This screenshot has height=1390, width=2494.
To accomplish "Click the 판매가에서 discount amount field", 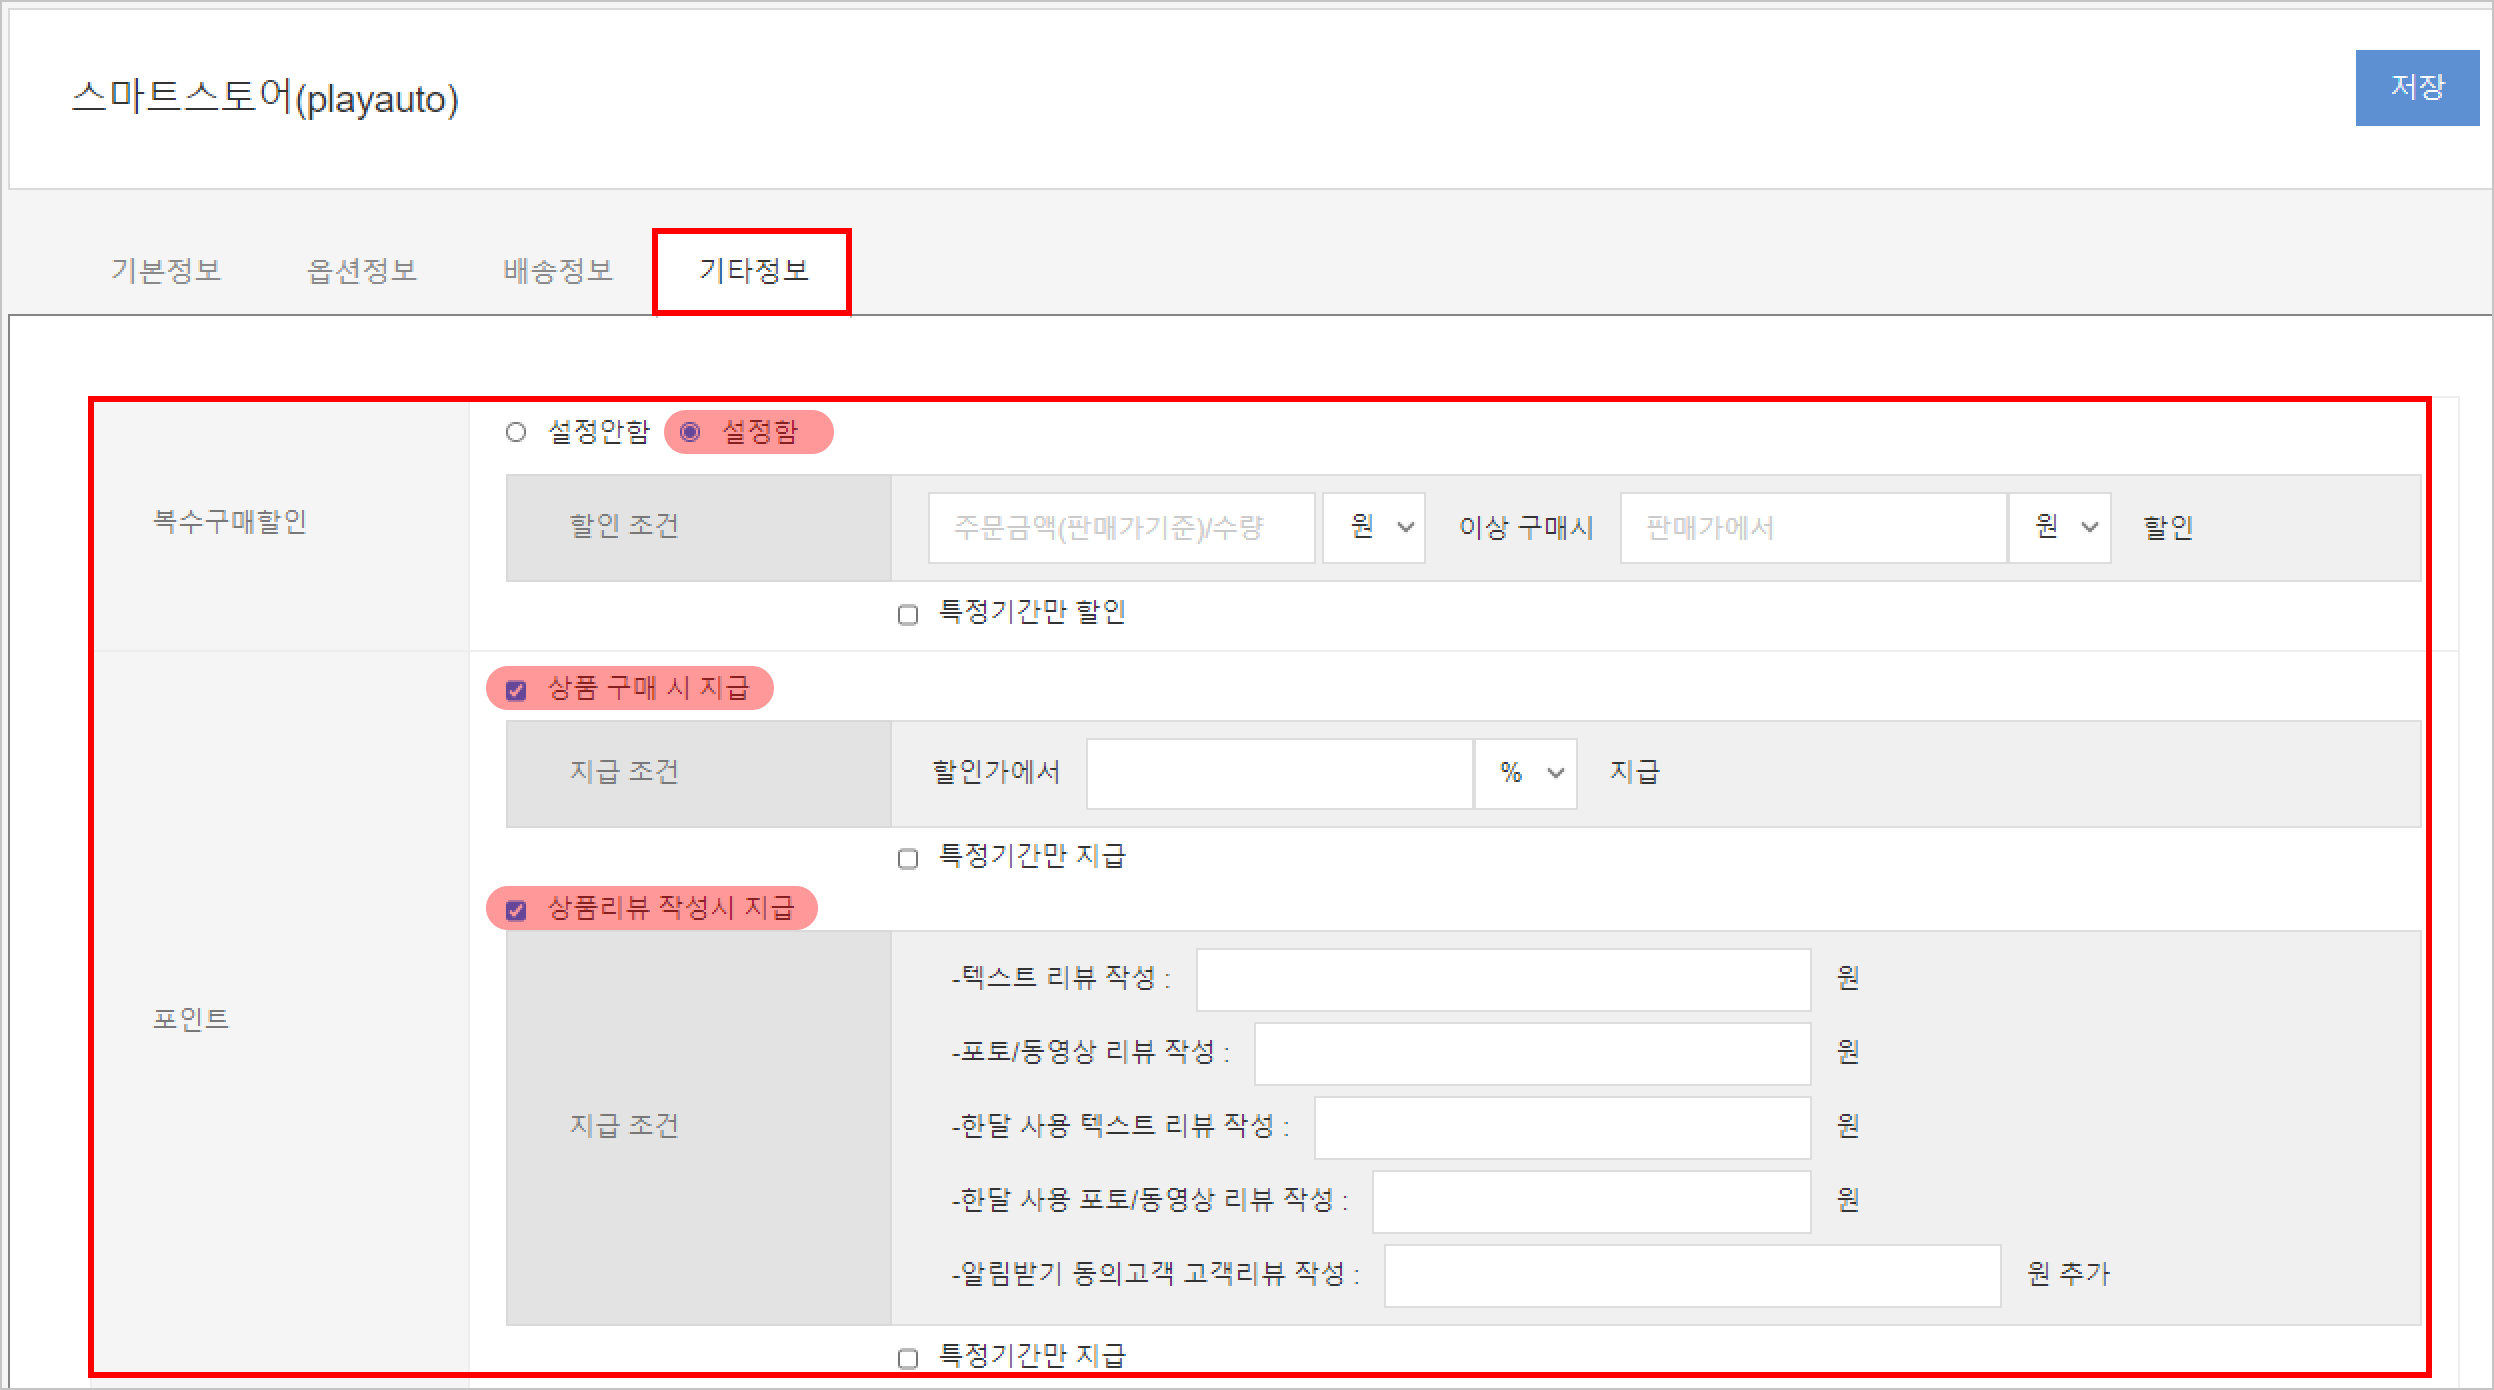I will tap(1812, 527).
